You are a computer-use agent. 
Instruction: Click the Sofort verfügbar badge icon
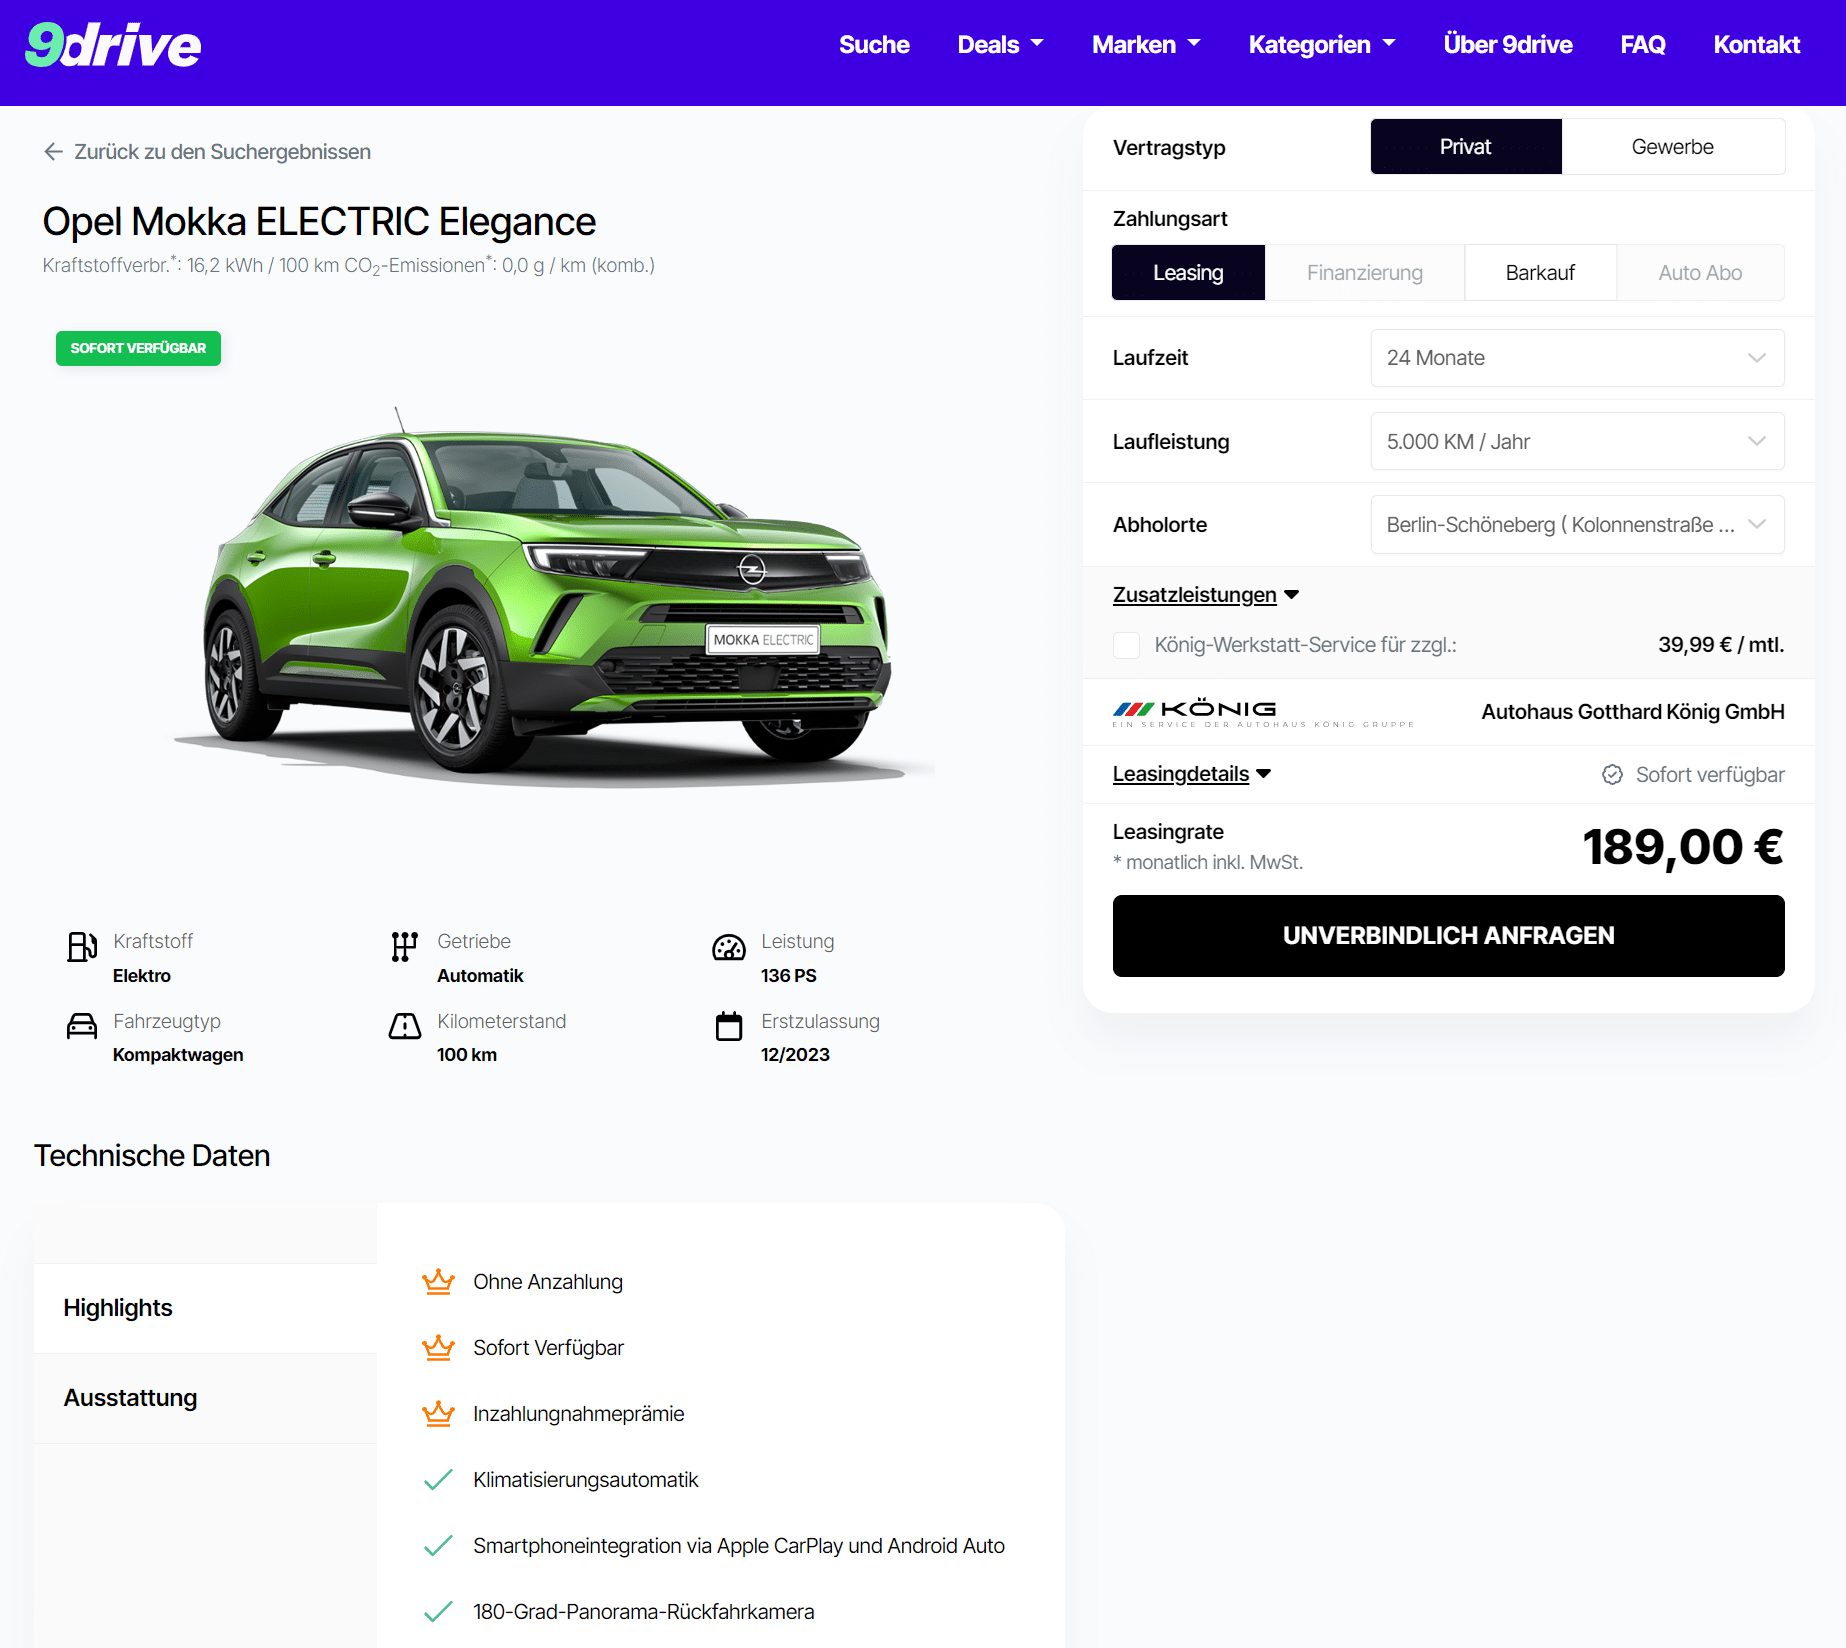(x=1612, y=774)
